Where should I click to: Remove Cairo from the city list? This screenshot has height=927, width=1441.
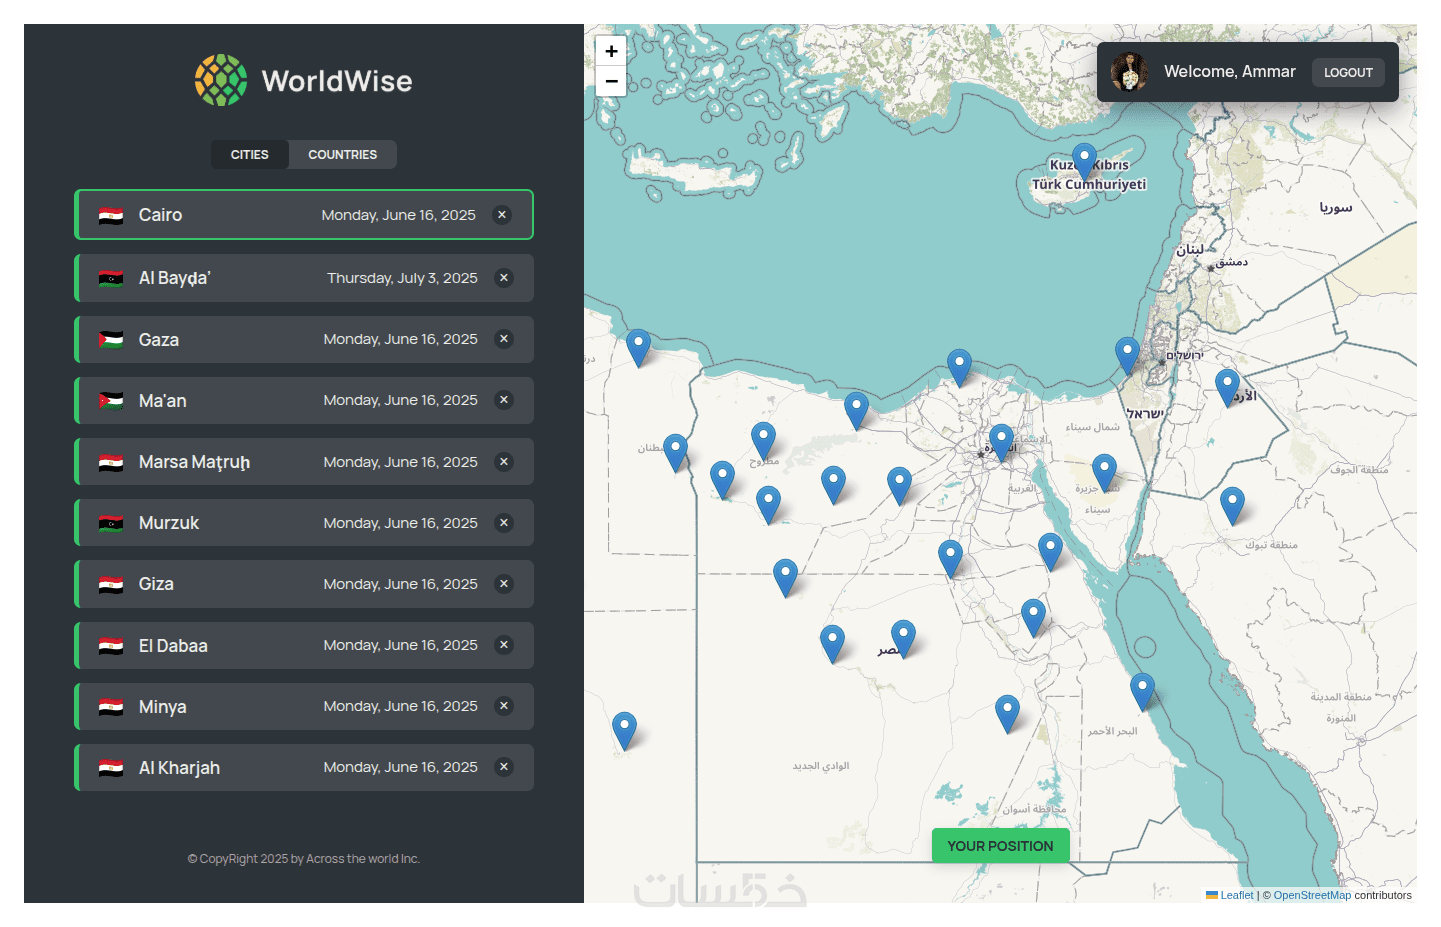click(502, 215)
